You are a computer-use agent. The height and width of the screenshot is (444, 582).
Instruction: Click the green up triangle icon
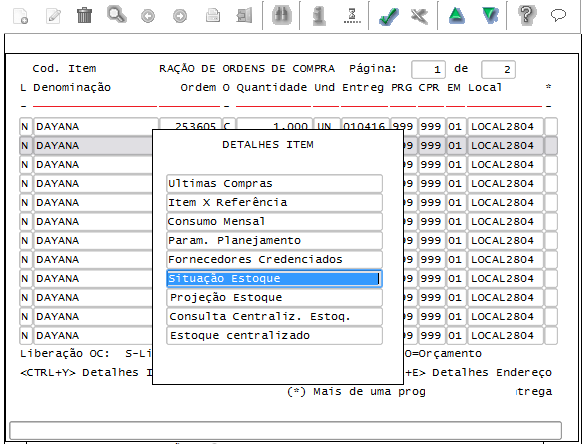(x=457, y=16)
